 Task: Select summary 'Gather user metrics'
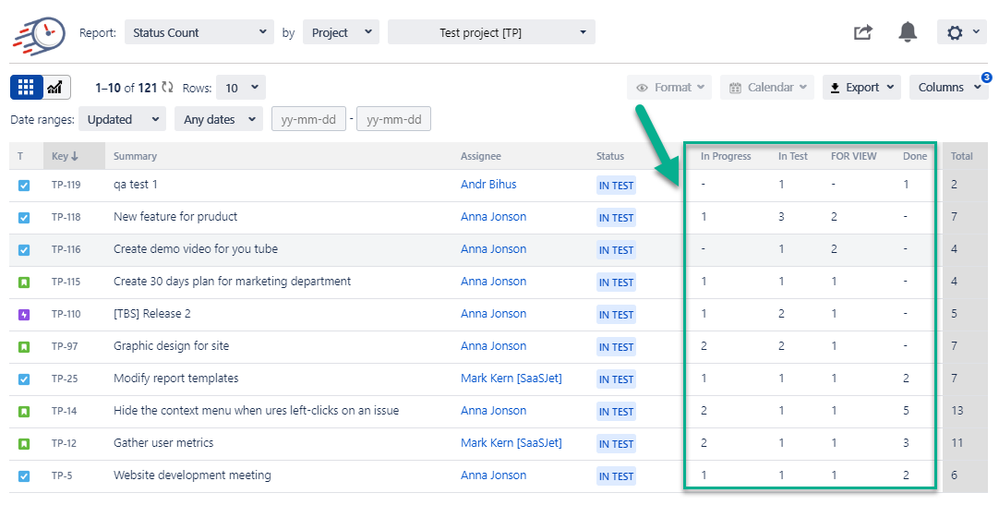pos(163,442)
